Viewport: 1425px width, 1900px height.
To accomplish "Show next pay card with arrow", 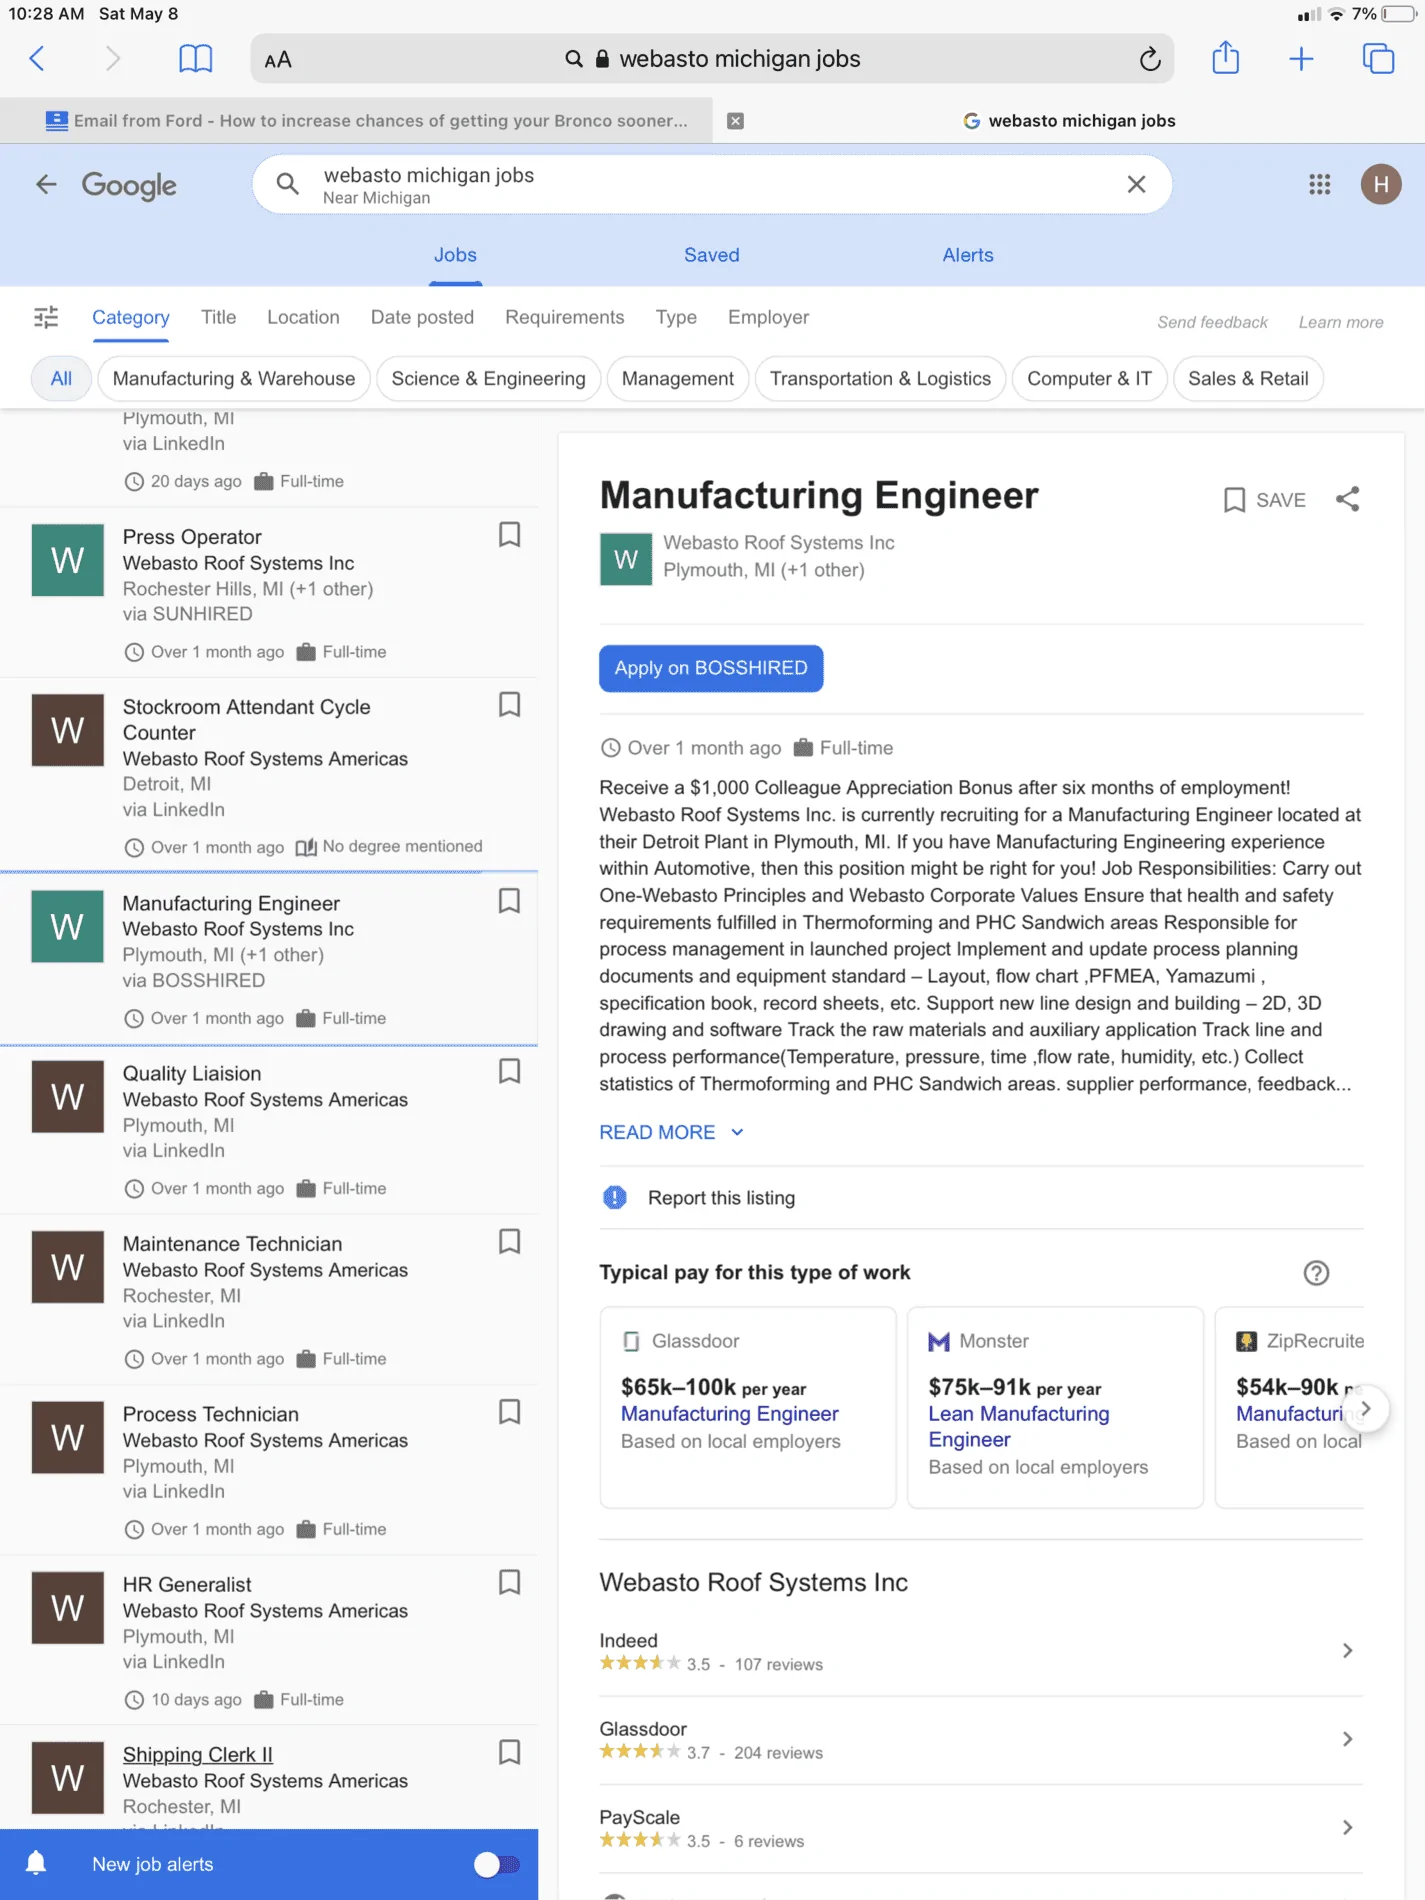I will point(1365,1408).
